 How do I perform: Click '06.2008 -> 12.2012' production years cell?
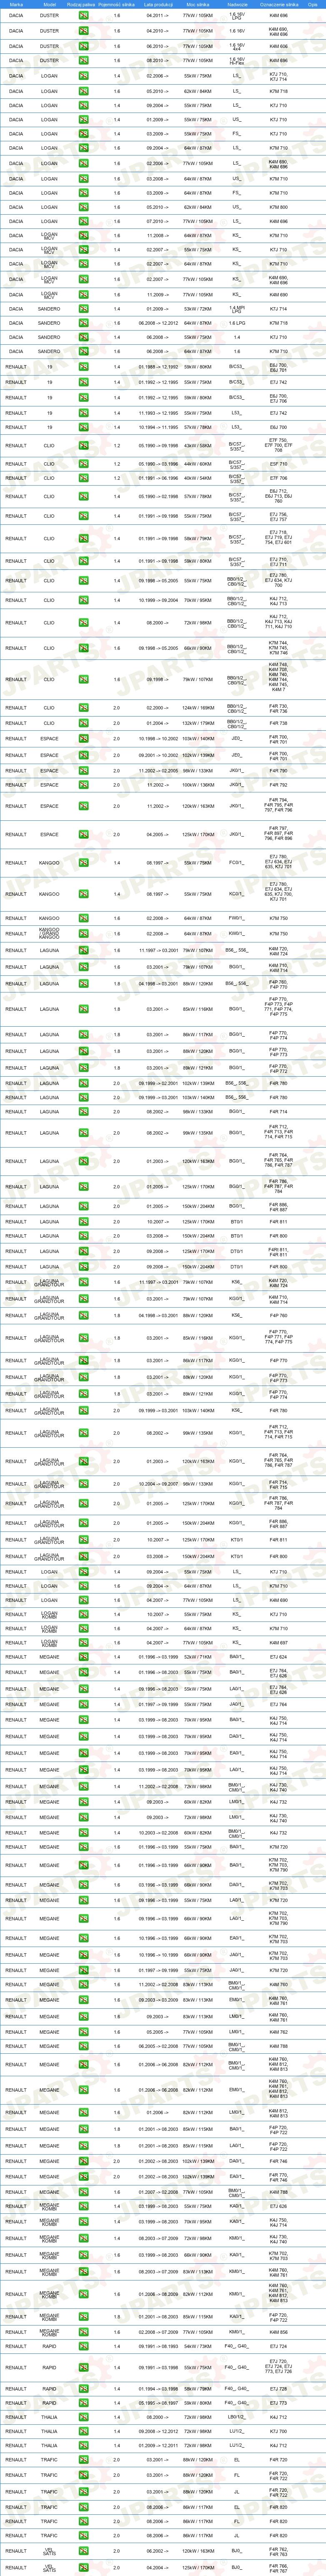click(x=158, y=324)
